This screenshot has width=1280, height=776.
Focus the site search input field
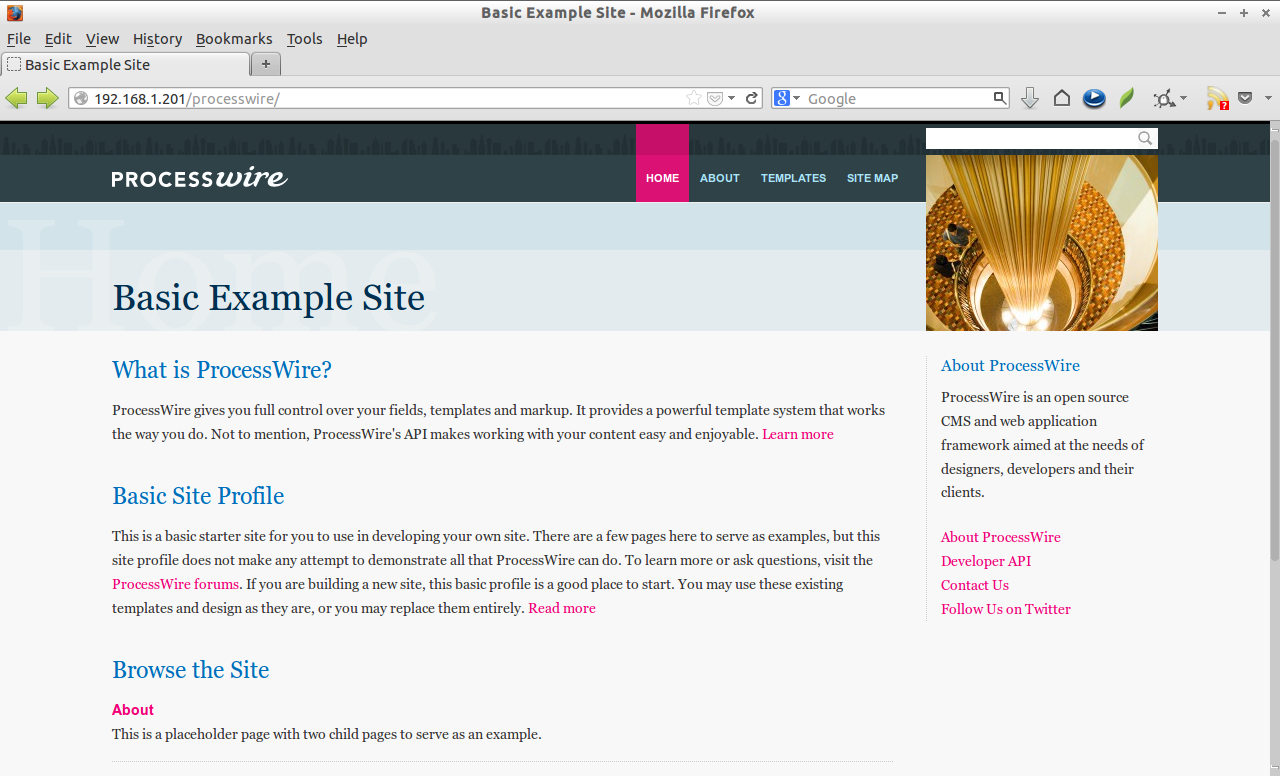pos(1031,138)
